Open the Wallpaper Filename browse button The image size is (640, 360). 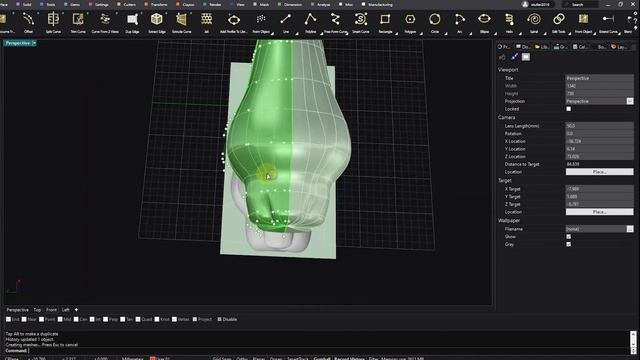pos(630,229)
